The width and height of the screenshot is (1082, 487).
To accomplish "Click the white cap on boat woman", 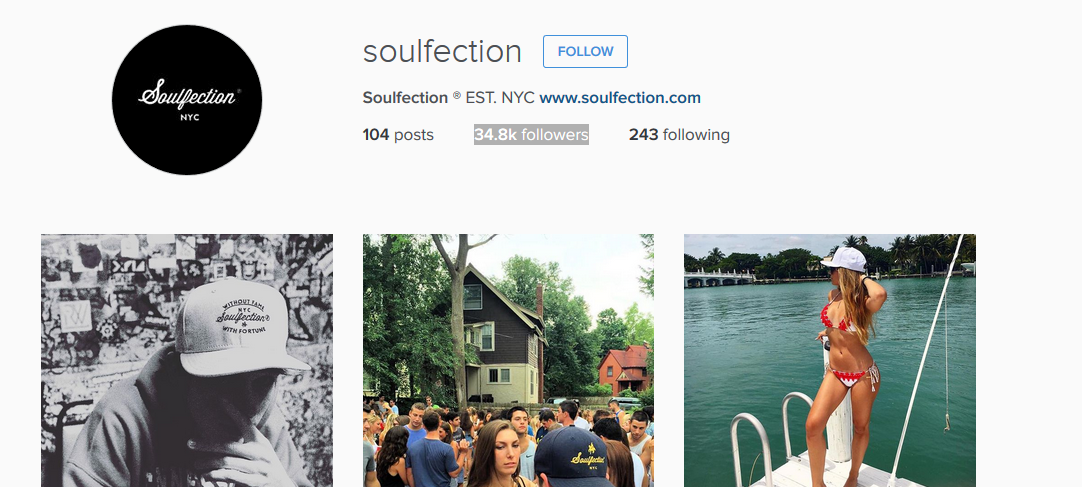I will pos(844,259).
